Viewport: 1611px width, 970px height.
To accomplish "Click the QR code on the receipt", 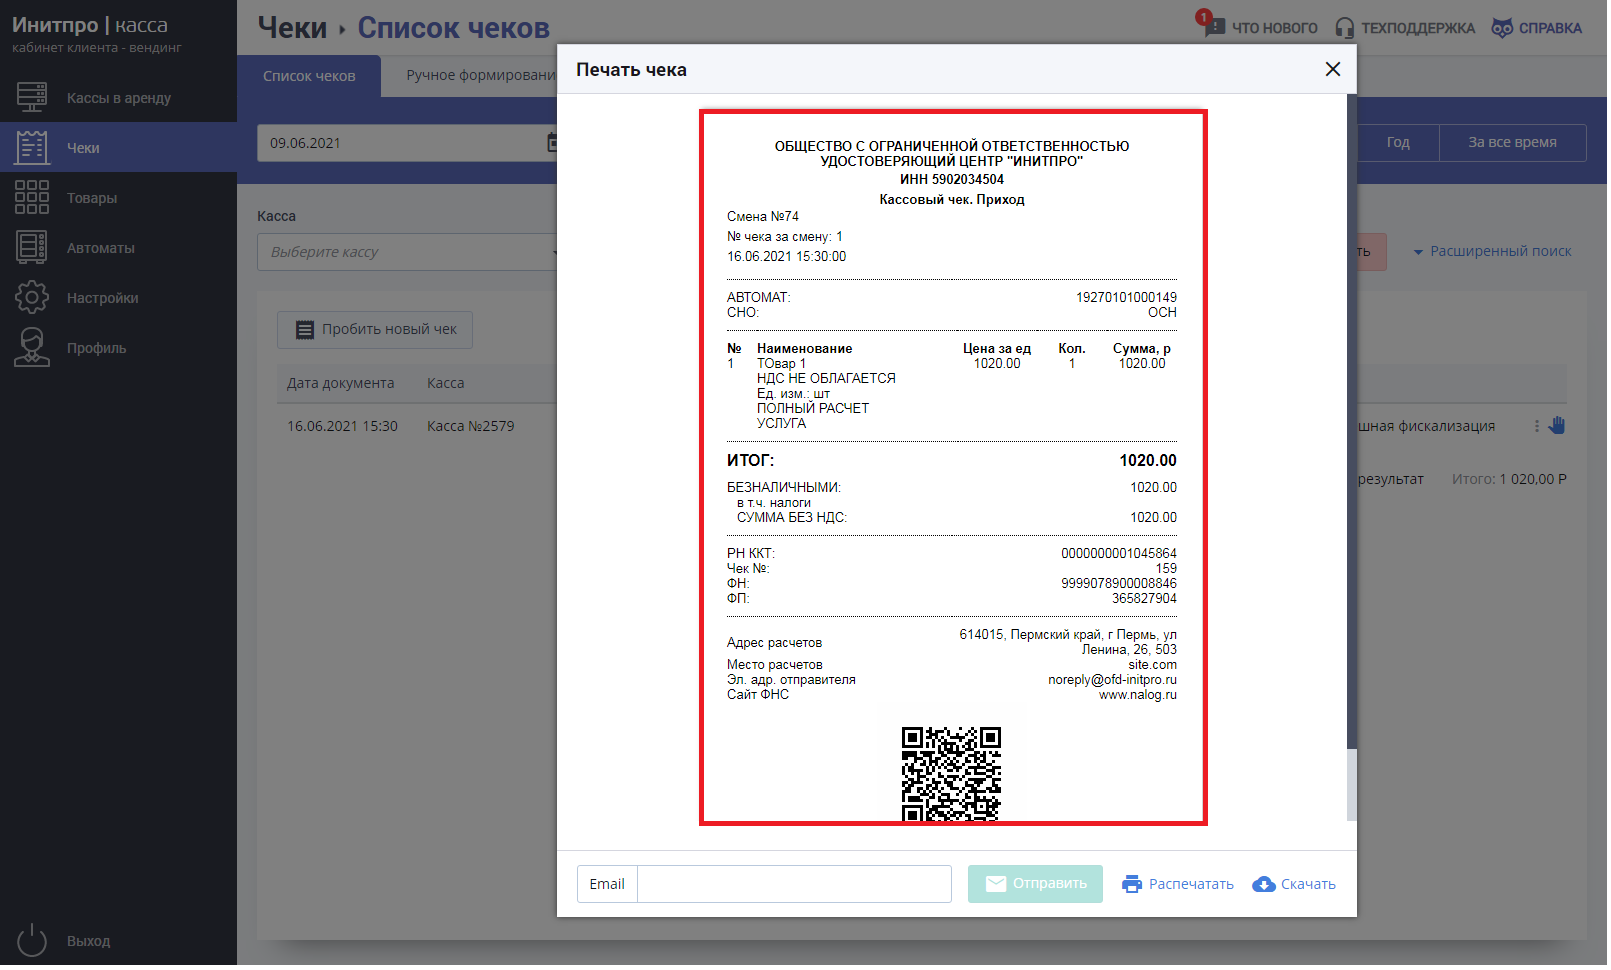I will pyautogui.click(x=951, y=775).
